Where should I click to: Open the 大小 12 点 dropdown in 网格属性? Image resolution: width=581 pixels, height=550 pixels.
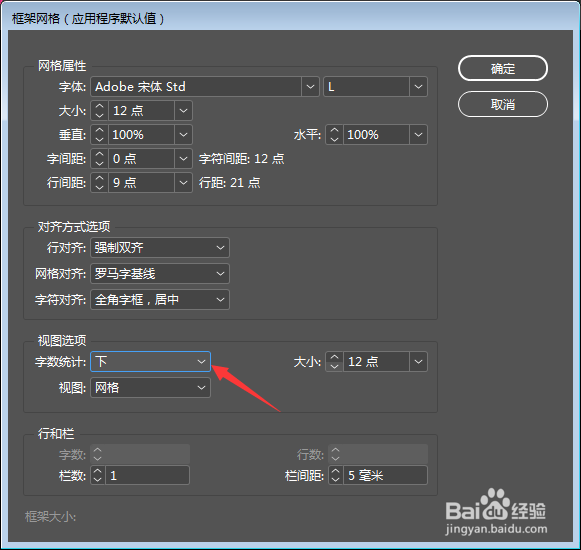pyautogui.click(x=183, y=110)
